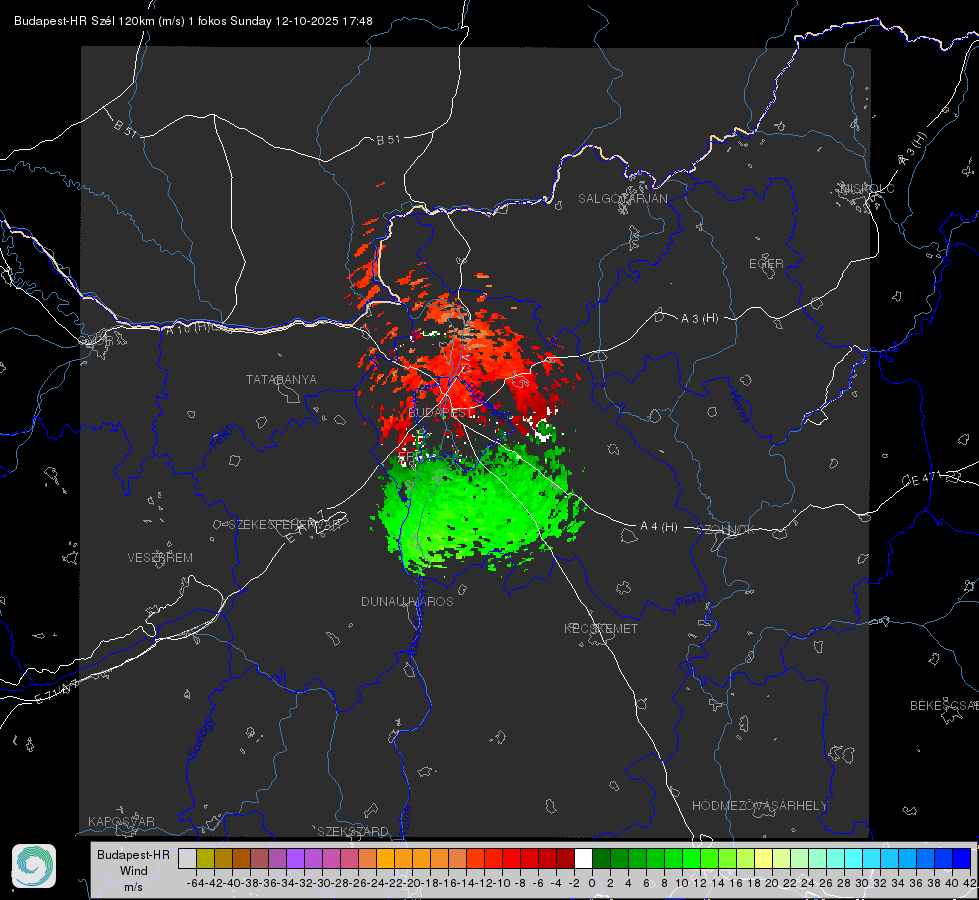Select the white swatch in the wind legend

[x=583, y=859]
